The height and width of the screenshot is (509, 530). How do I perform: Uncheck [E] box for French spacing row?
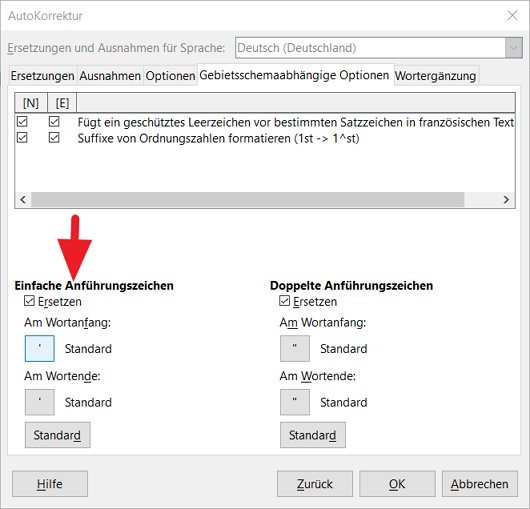click(54, 122)
